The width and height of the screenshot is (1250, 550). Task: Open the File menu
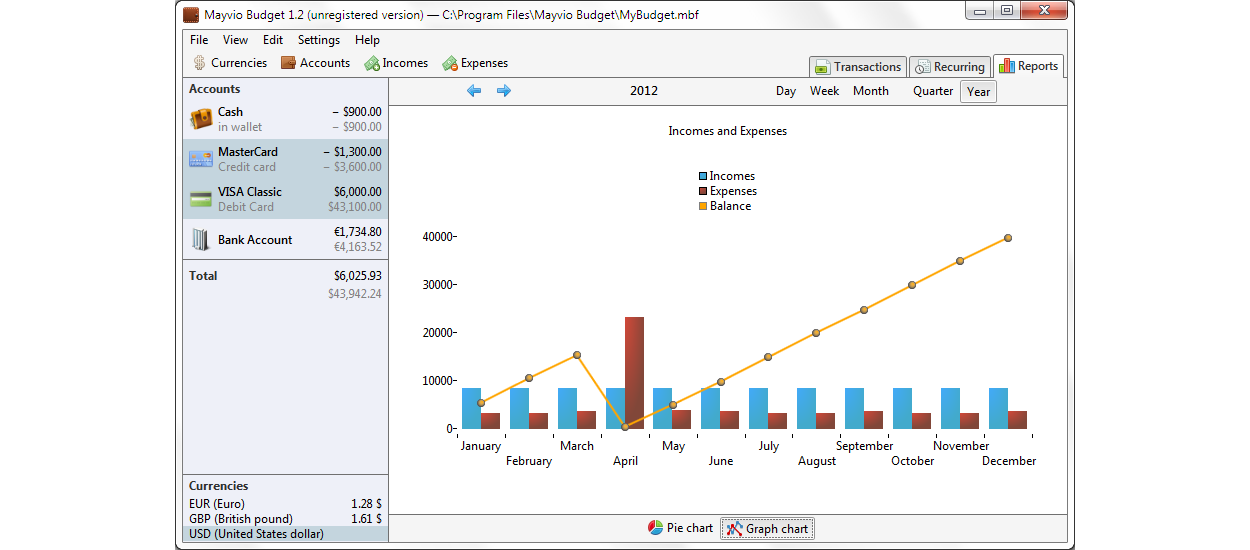click(x=199, y=40)
